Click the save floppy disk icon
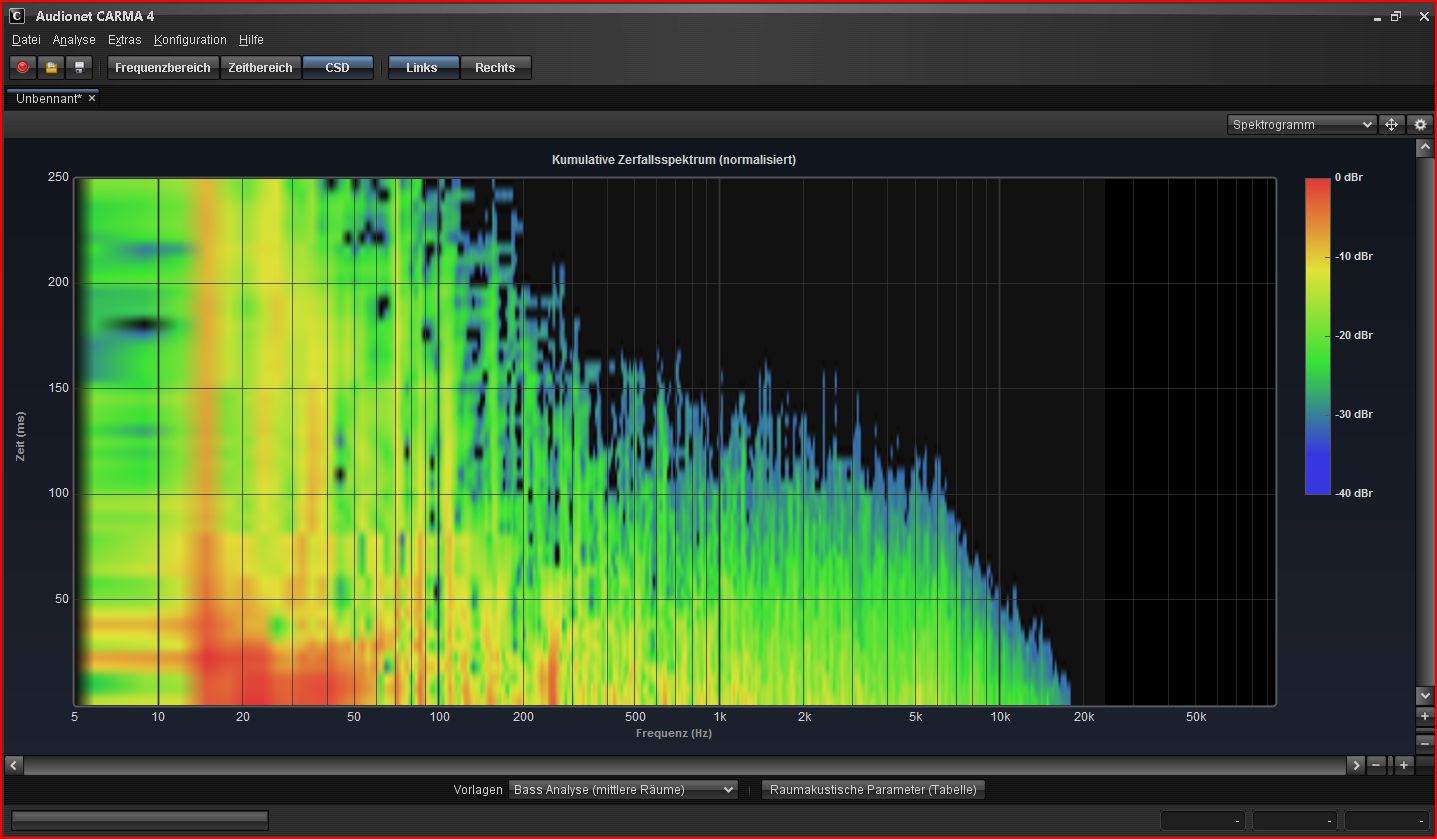Viewport: 1437px width, 839px height. point(79,68)
